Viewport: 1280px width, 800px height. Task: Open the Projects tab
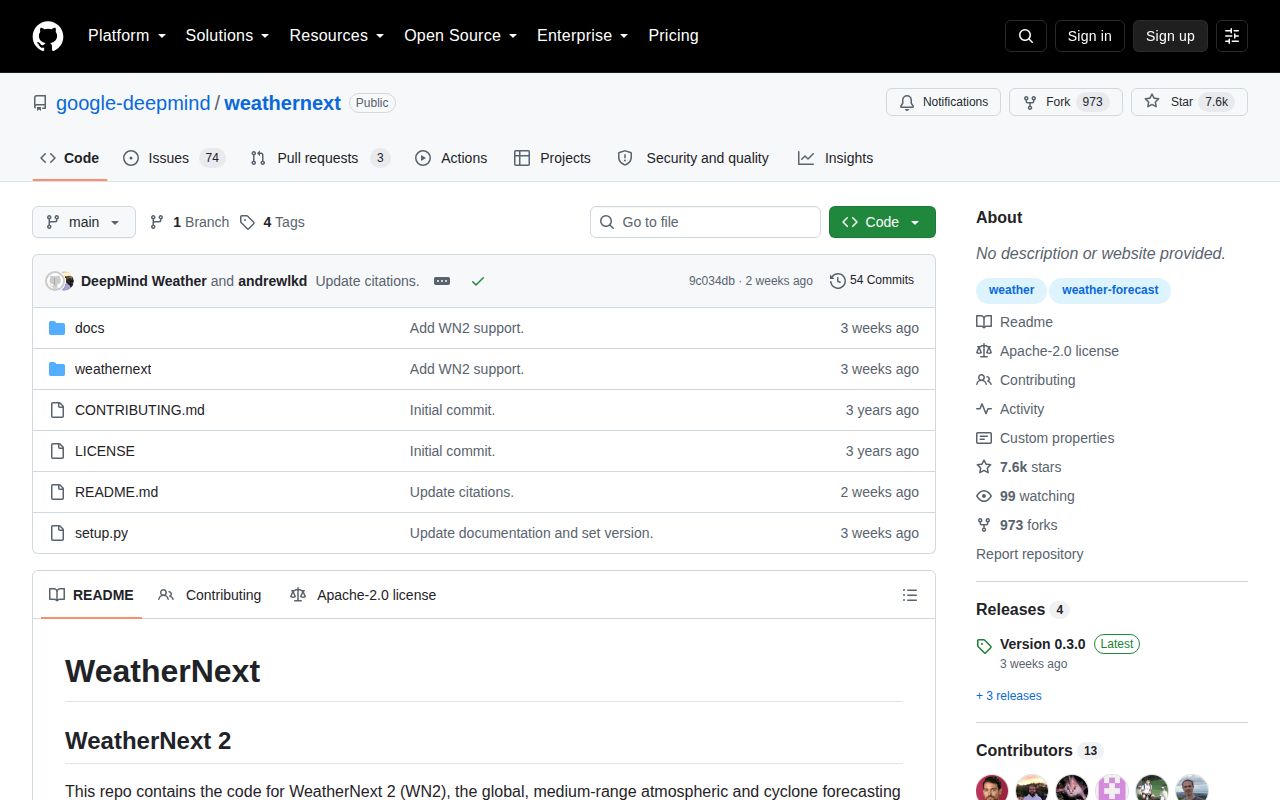[x=552, y=158]
